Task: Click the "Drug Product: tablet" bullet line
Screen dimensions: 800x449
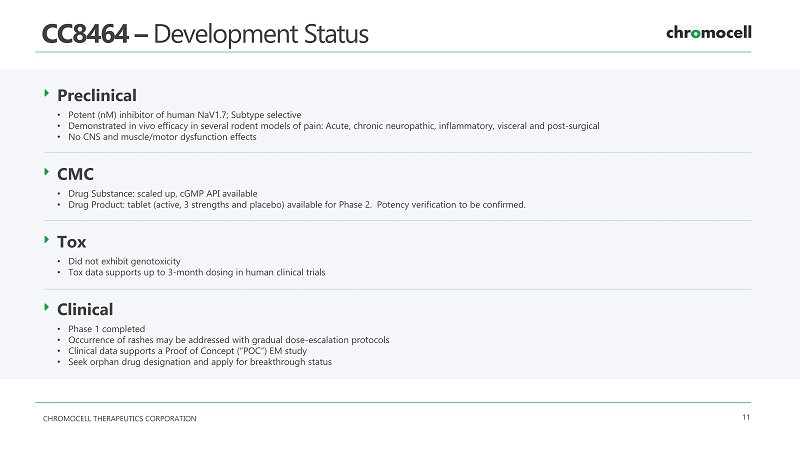Action: click(295, 205)
